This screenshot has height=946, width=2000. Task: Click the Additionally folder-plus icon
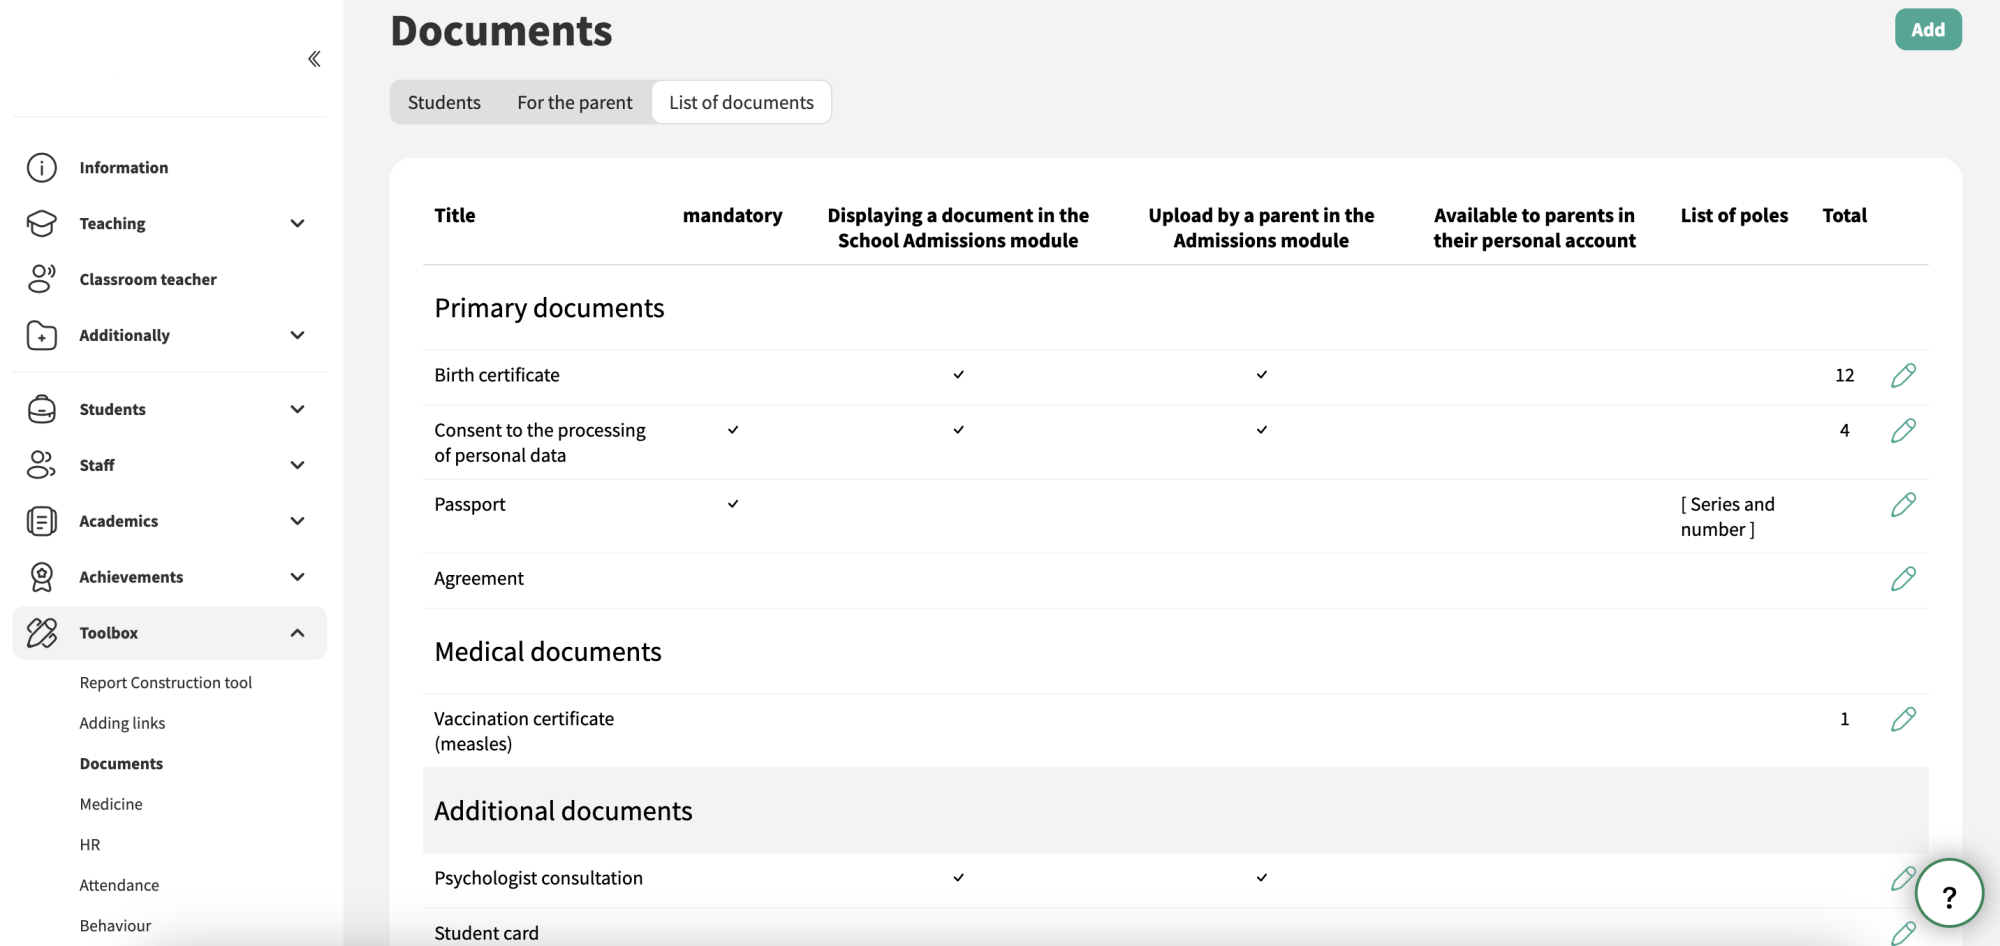pyautogui.click(x=42, y=335)
